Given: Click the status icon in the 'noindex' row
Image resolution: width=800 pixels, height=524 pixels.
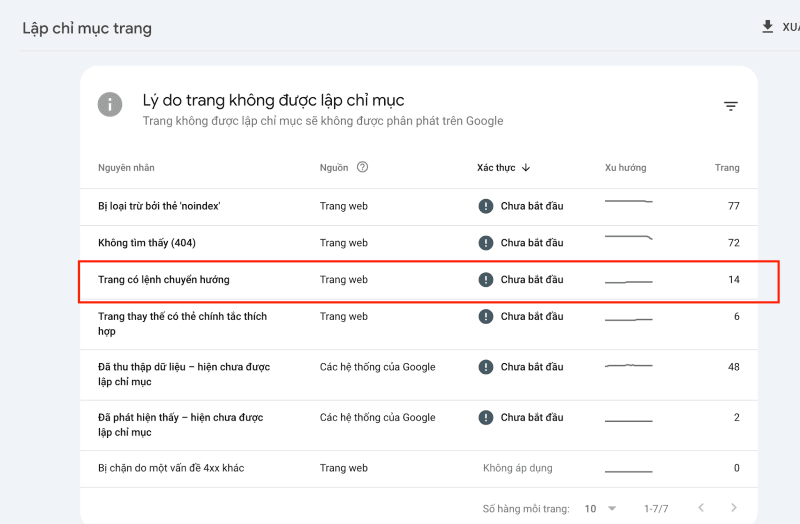Looking at the screenshot, I should pyautogui.click(x=486, y=206).
